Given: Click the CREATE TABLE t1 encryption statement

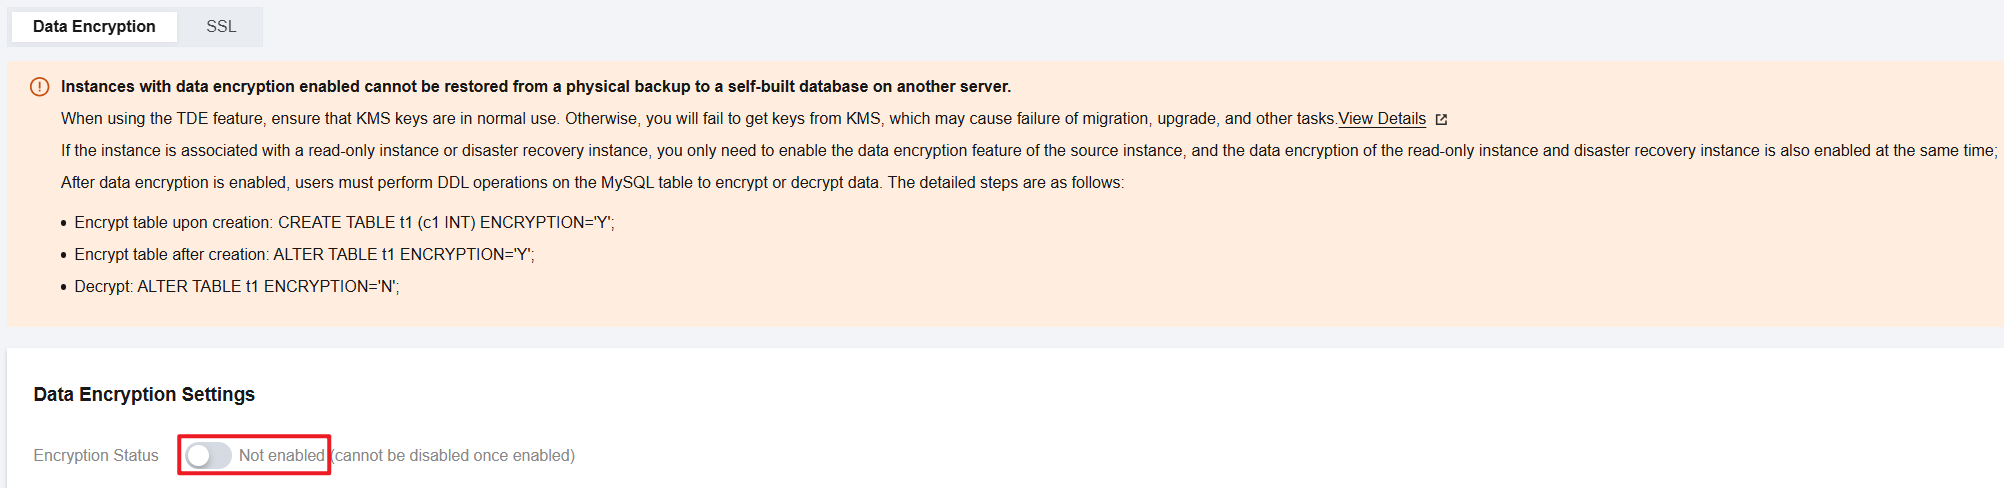Looking at the screenshot, I should (445, 223).
